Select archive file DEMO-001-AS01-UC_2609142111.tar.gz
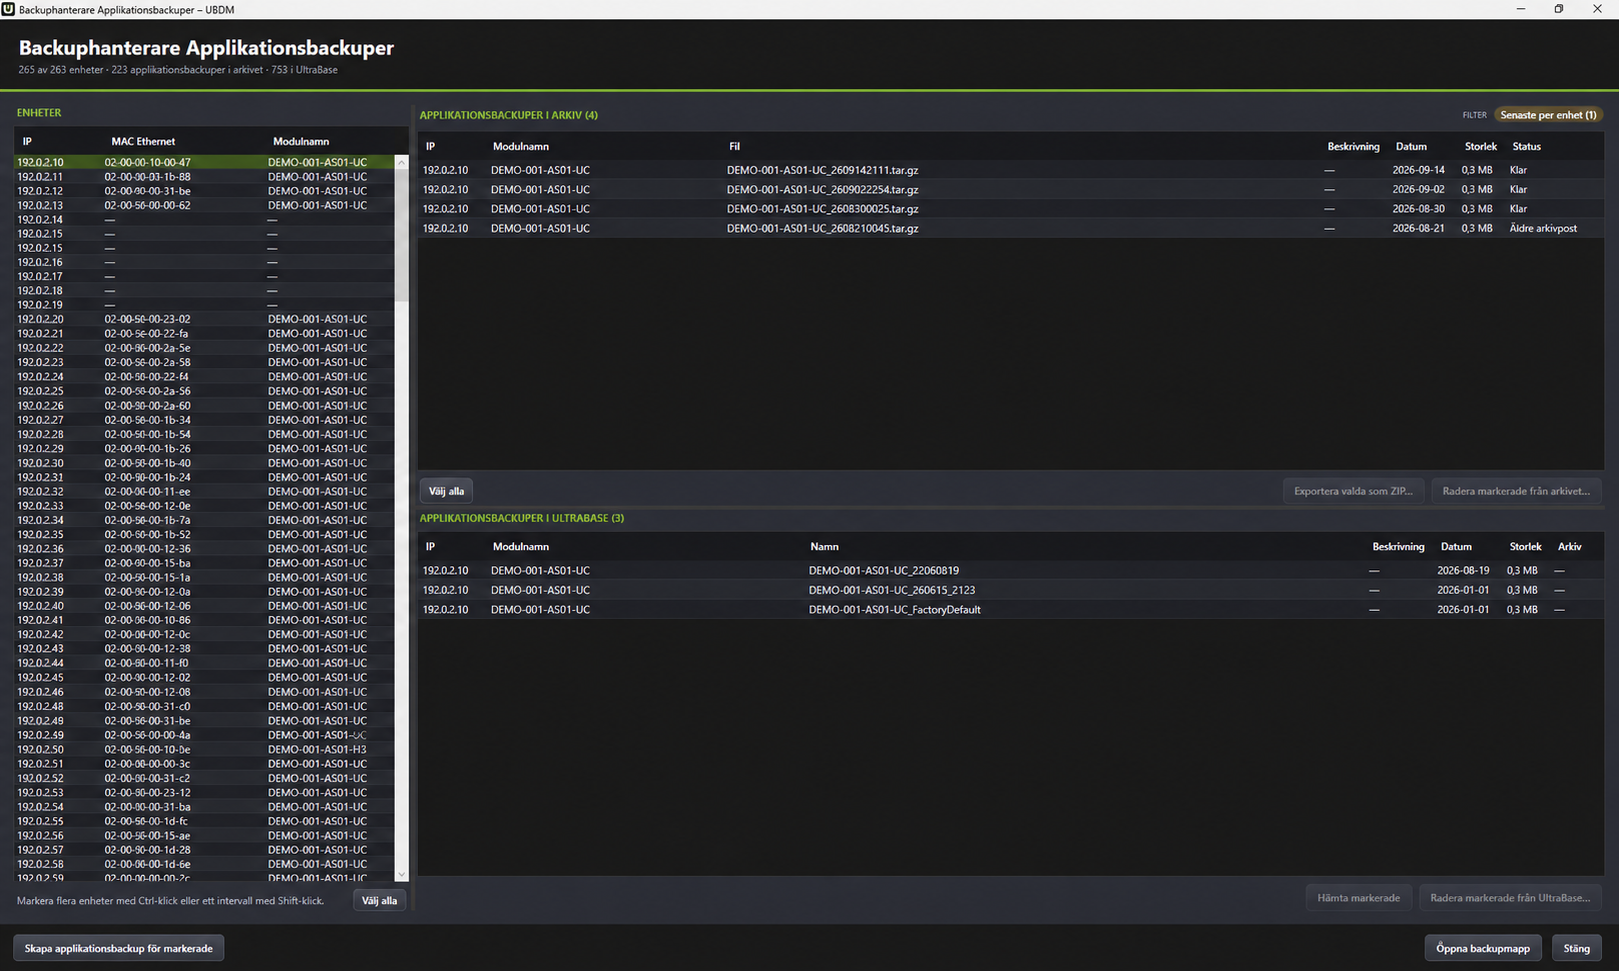 [1010, 170]
